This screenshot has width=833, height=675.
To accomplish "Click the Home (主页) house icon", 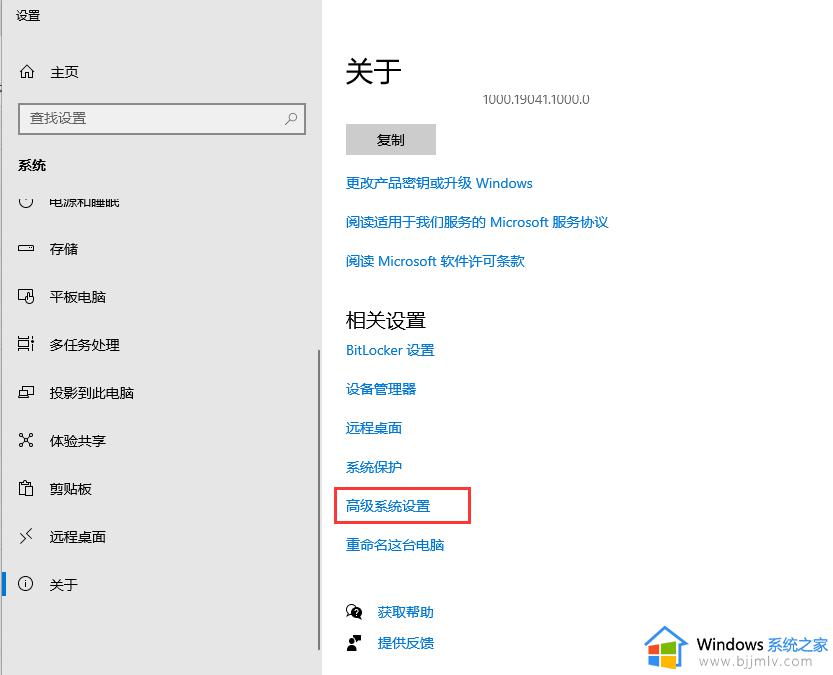I will [27, 71].
